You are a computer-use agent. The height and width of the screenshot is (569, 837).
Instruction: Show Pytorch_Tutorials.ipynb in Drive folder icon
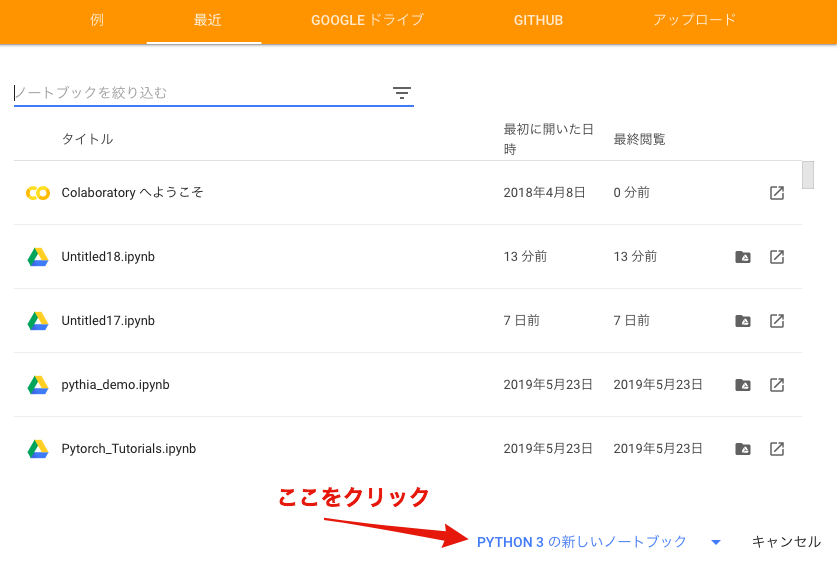click(743, 449)
